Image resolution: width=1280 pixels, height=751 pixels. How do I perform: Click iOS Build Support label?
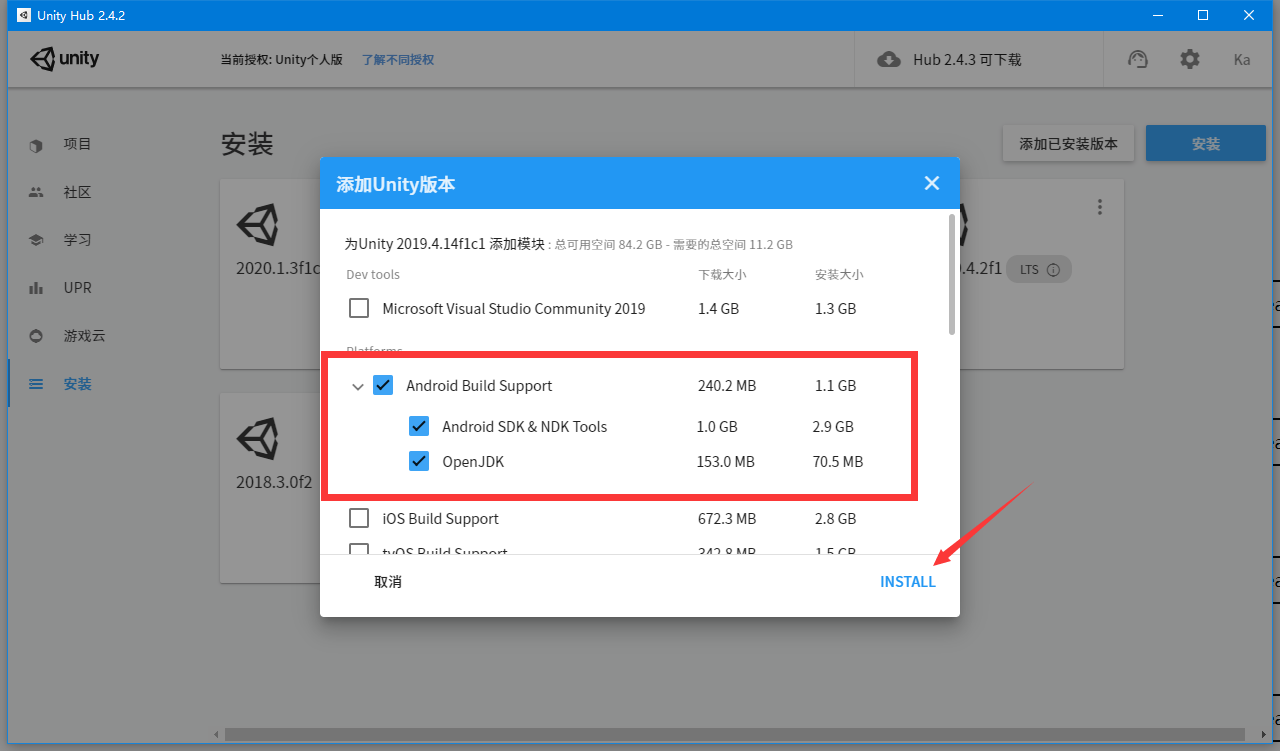tap(441, 519)
